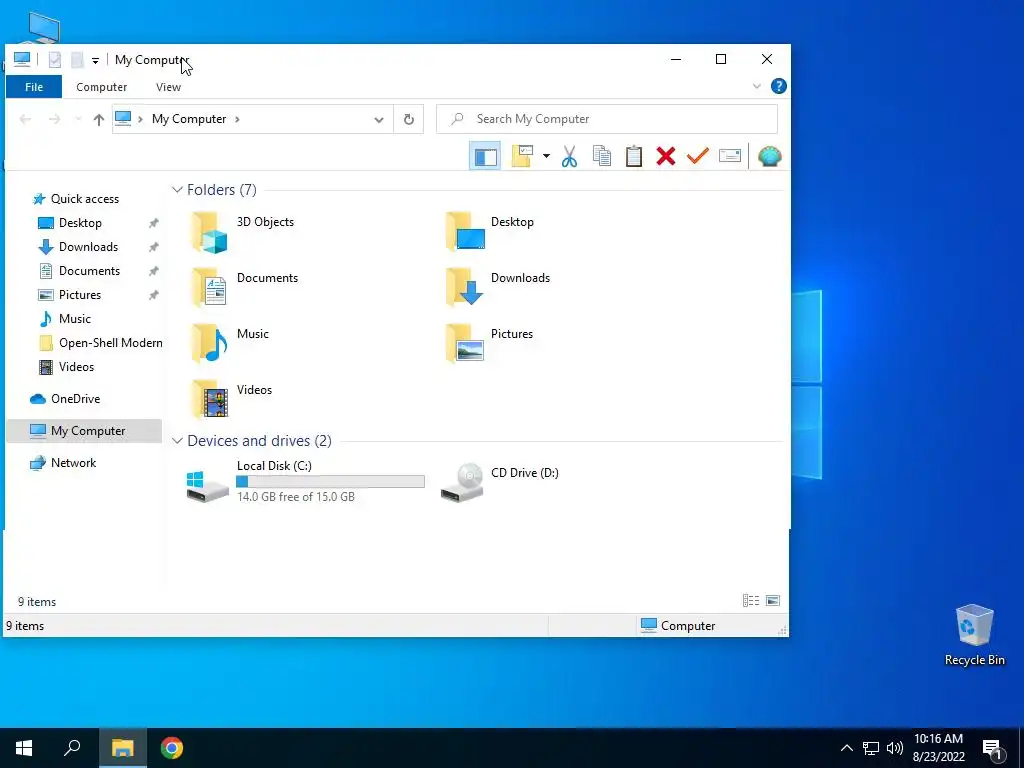Switch to details view layout button
This screenshot has height=768, width=1024.
click(x=751, y=600)
